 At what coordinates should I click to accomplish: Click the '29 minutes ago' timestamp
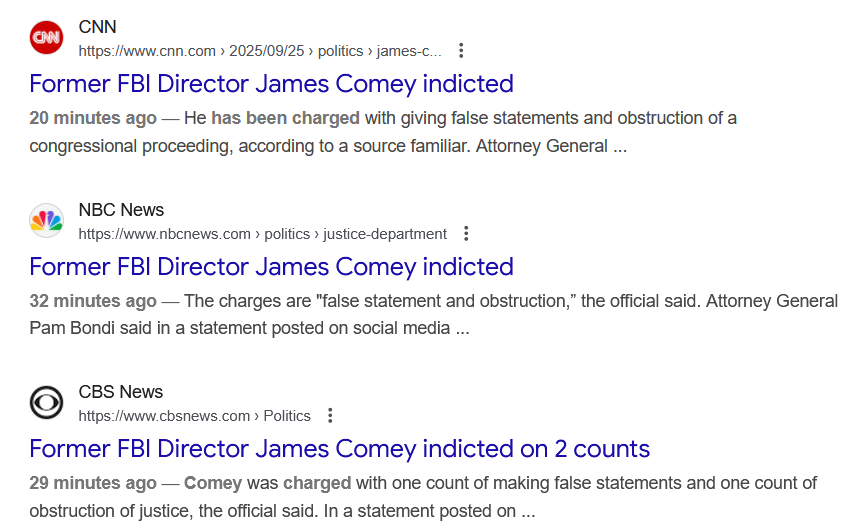(93, 483)
